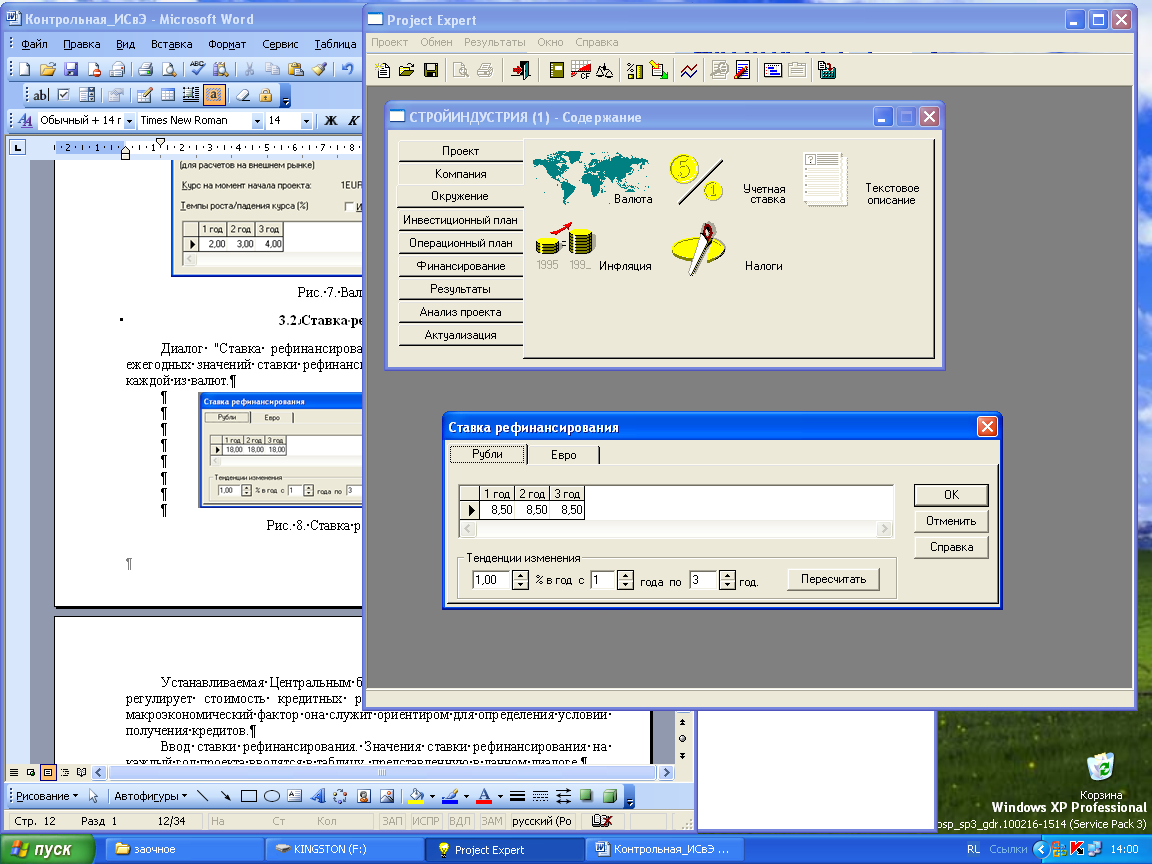Open the Рисование drawing menu dropdown
Viewport: 1152px width, 864px height.
pos(47,796)
